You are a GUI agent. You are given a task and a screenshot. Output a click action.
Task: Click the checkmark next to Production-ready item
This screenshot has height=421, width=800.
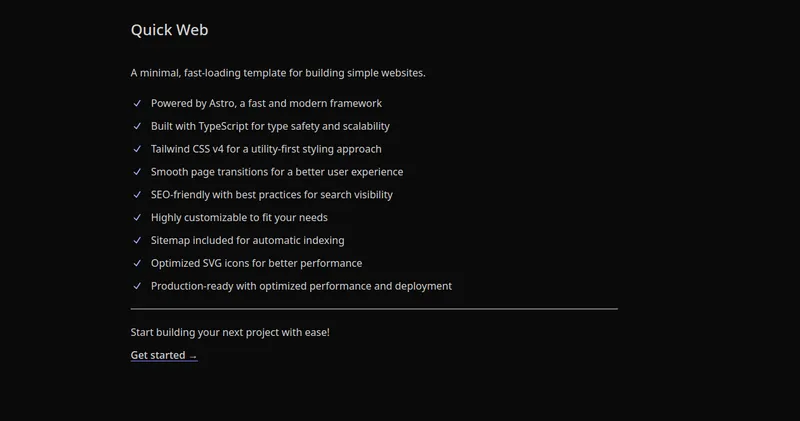pos(136,286)
